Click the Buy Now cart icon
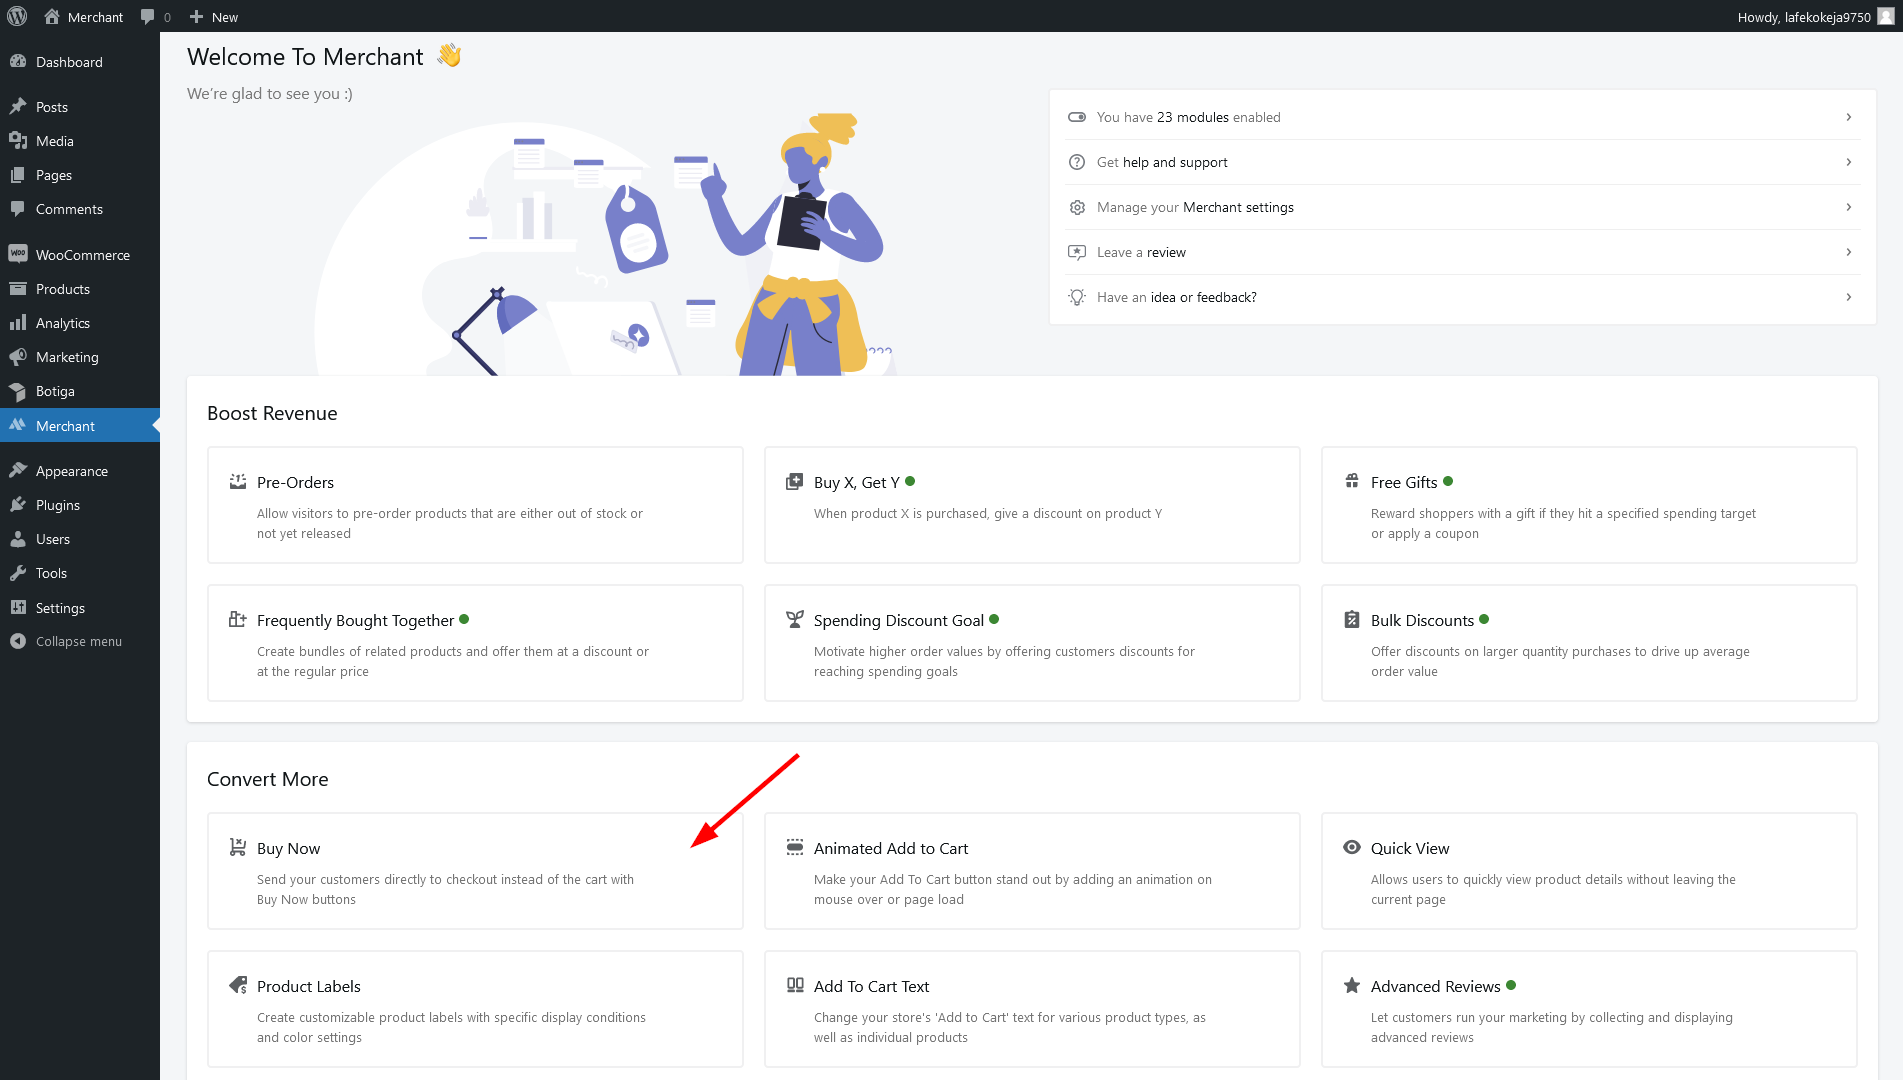This screenshot has height=1080, width=1903. (238, 847)
